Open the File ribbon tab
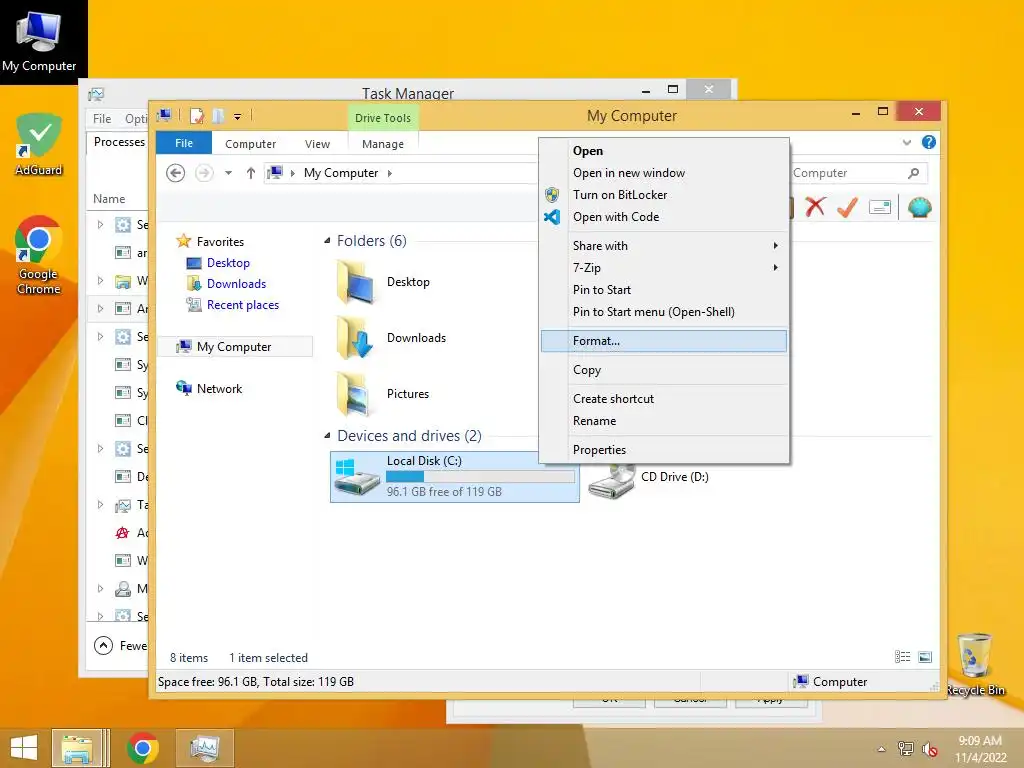1024x768 pixels. click(x=184, y=143)
